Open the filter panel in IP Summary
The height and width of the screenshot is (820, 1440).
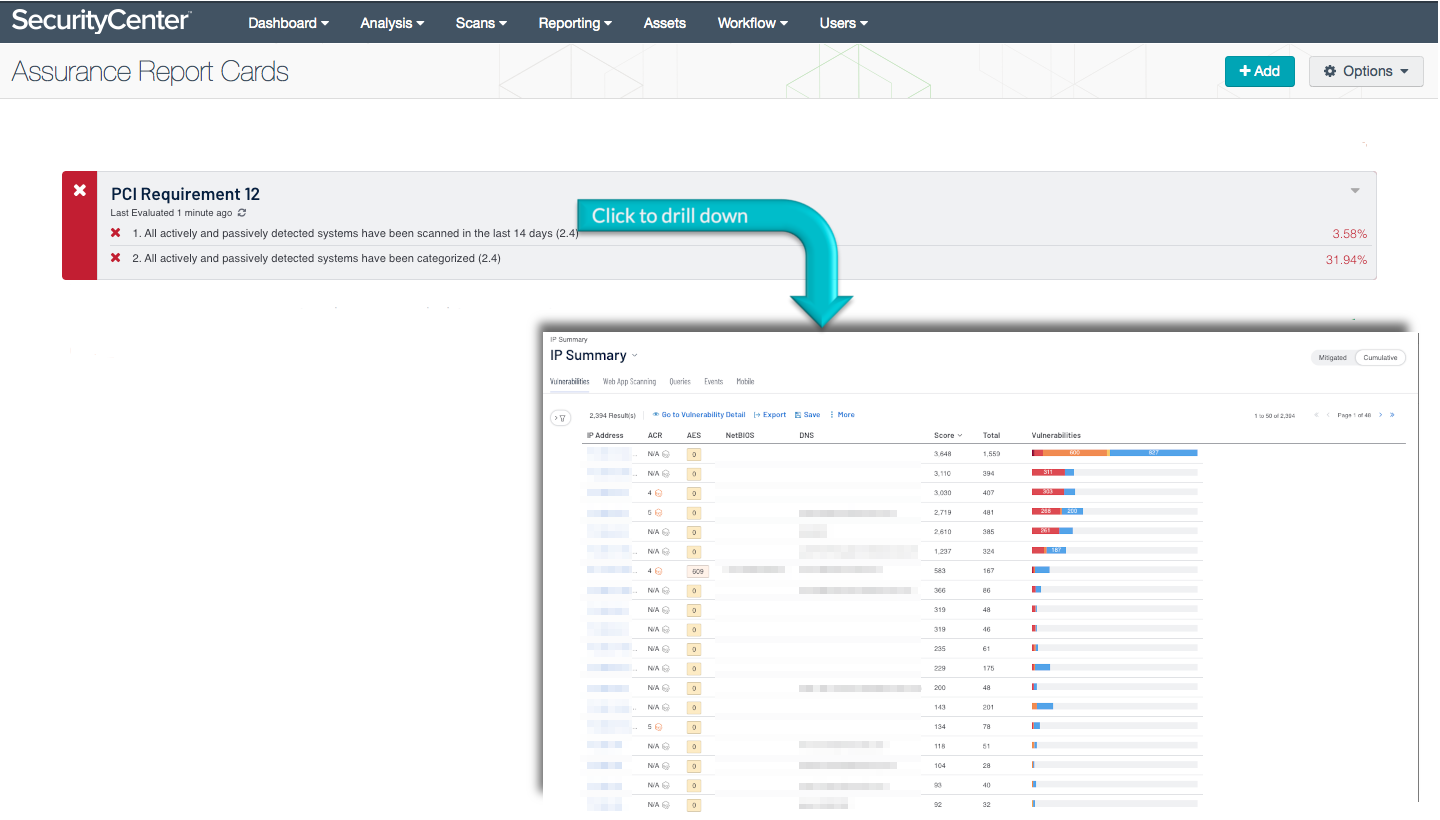561,418
